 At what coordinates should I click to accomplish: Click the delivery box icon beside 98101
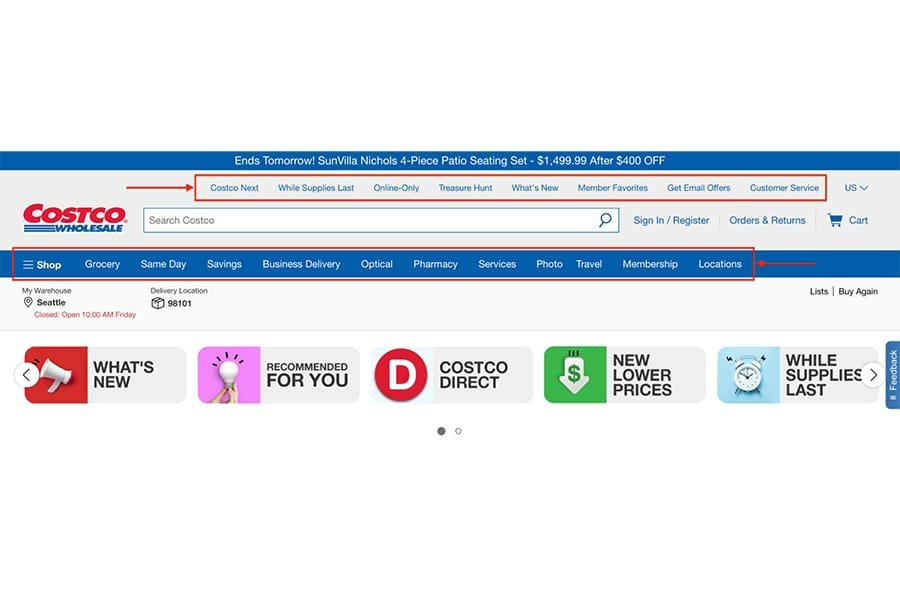tap(157, 303)
